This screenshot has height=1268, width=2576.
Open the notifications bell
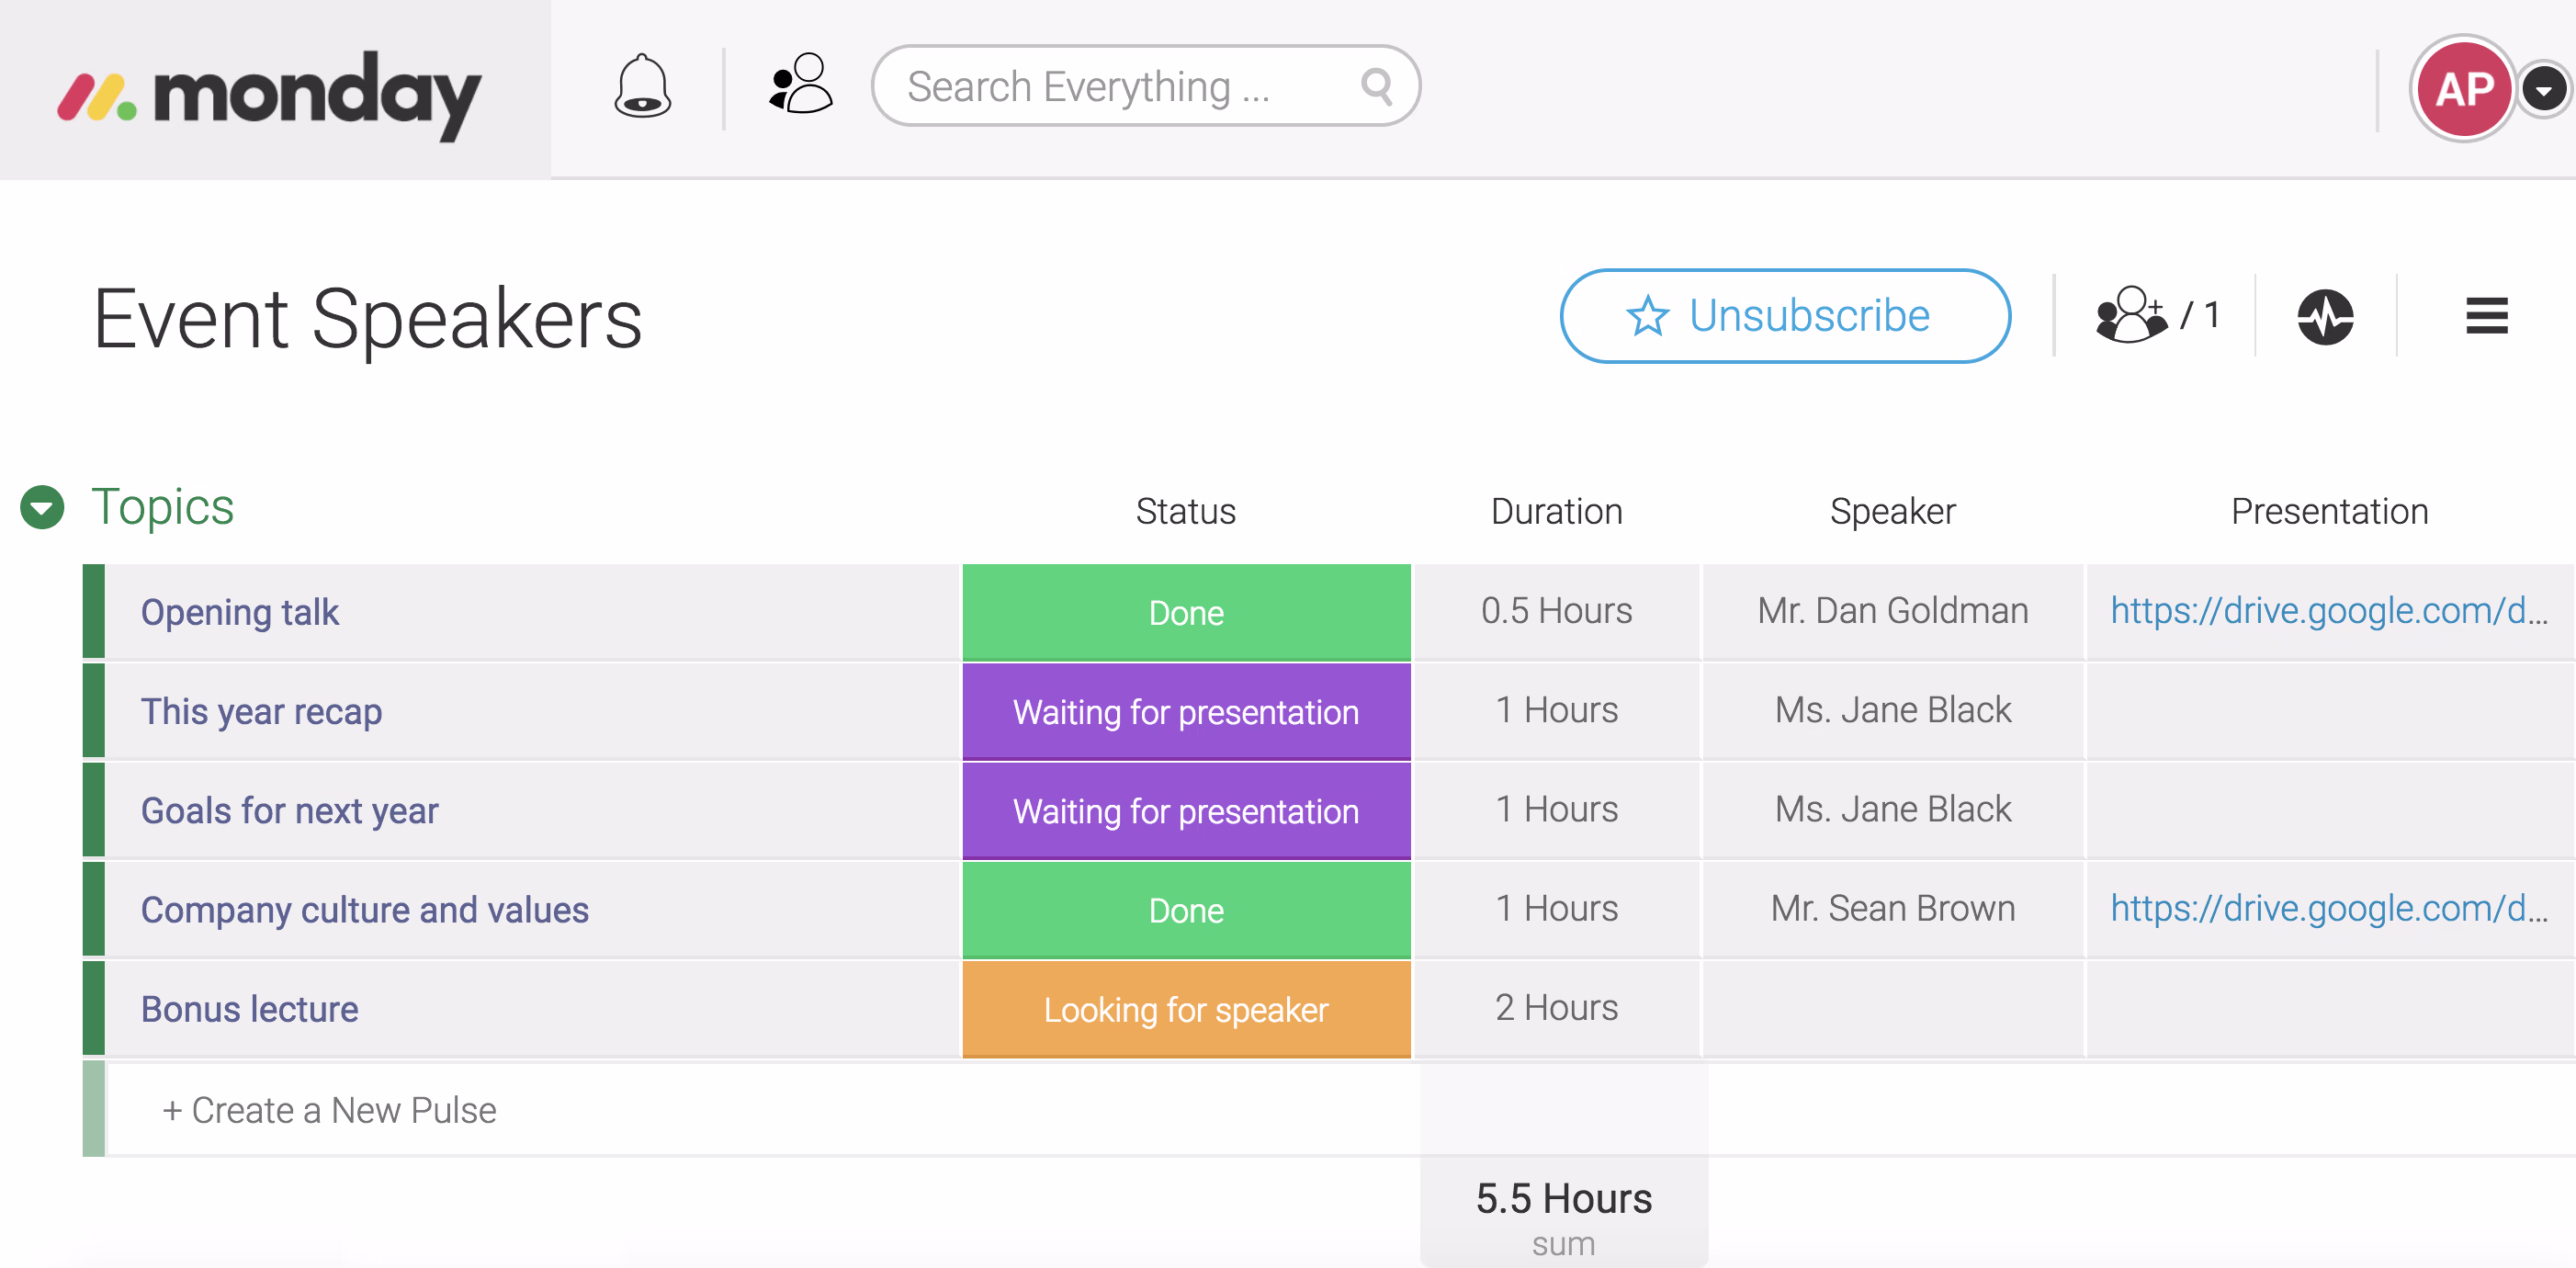click(x=642, y=86)
